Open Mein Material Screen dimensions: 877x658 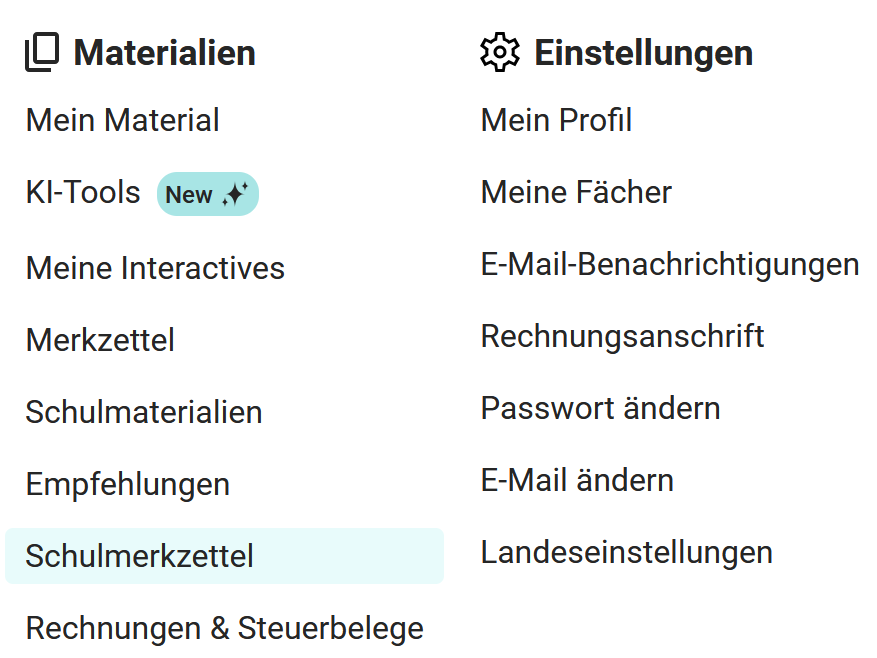tap(122, 121)
